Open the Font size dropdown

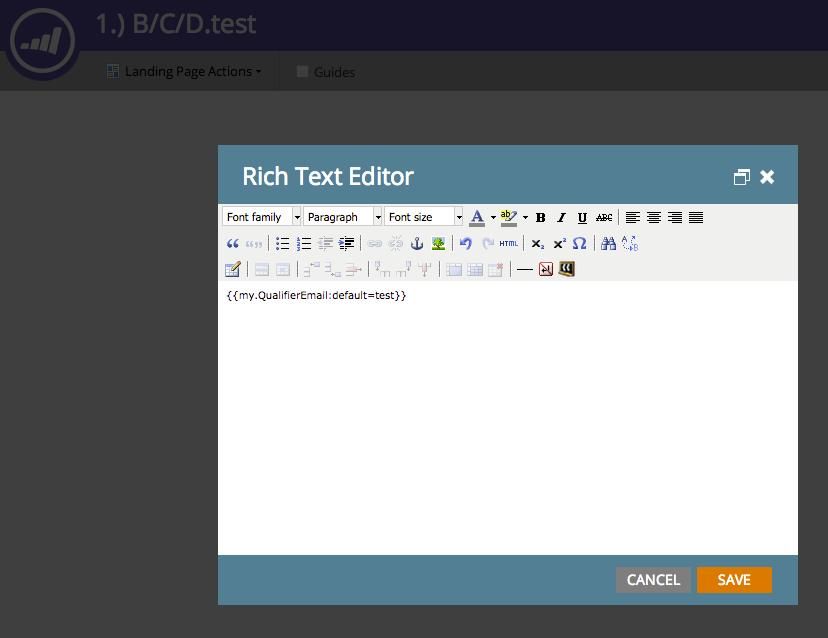click(424, 217)
